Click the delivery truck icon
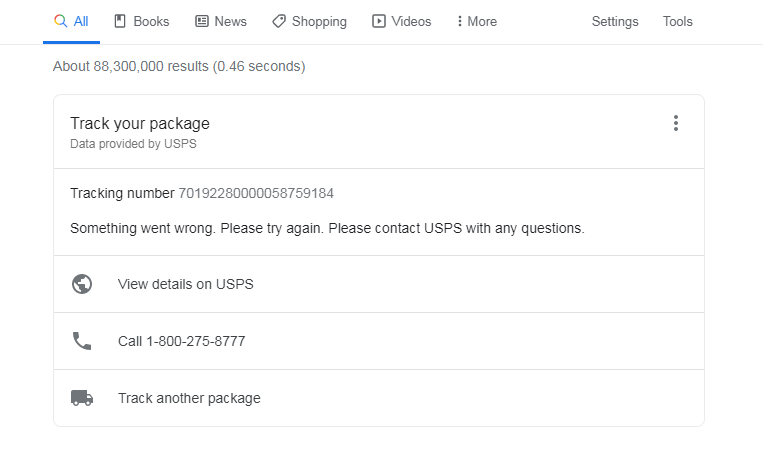The image size is (763, 449). point(82,398)
